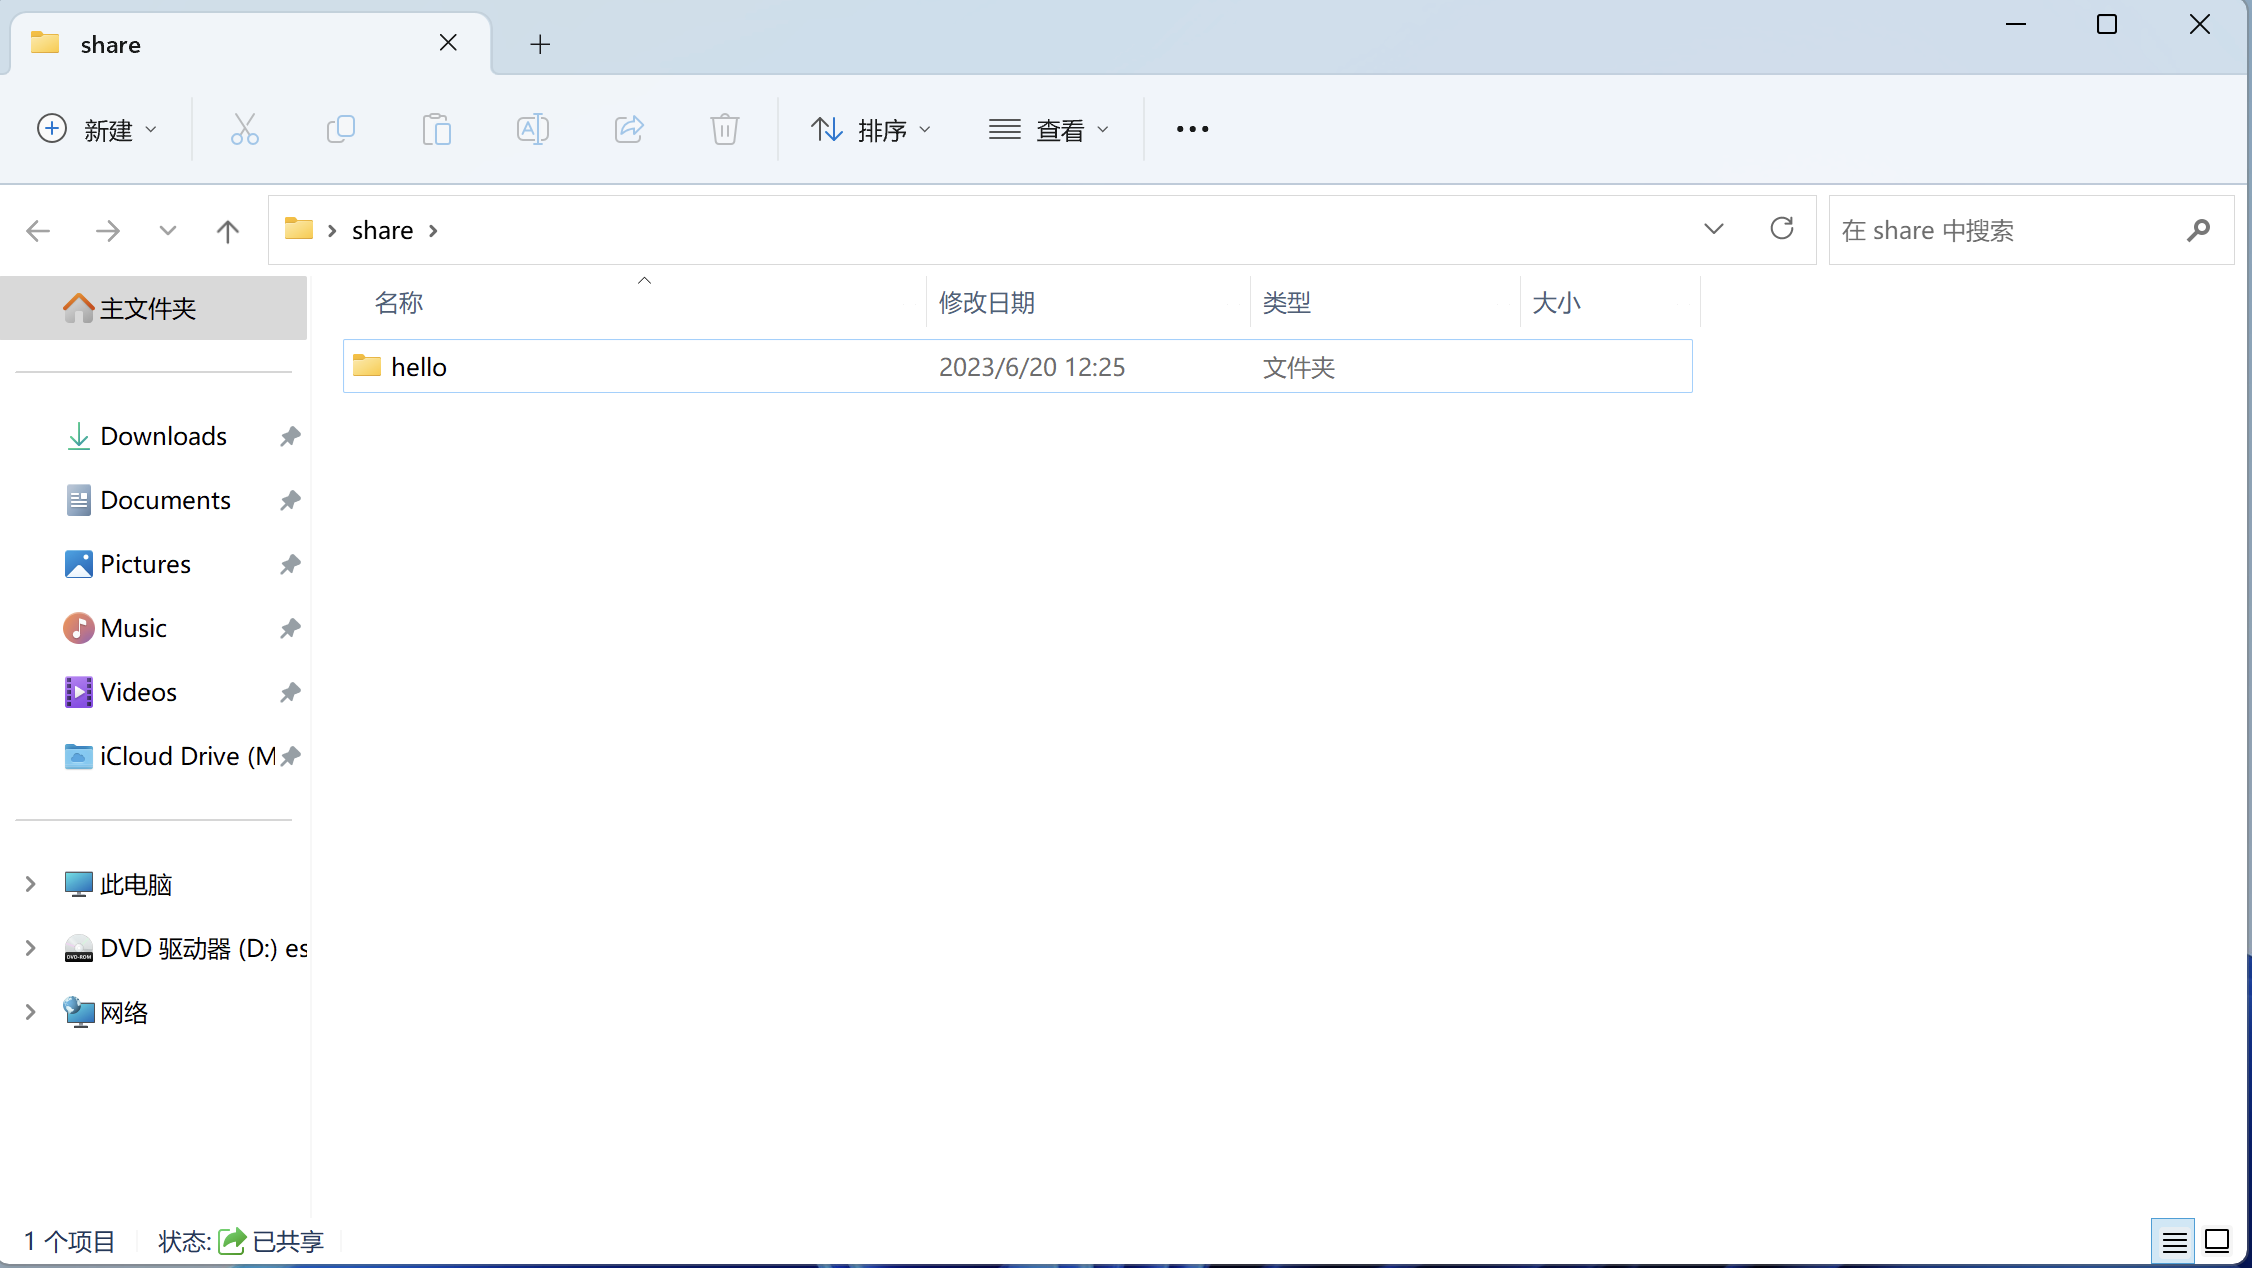Open the 新建 (New) dropdown
Screen dimensions: 2252x1268
pos(97,130)
